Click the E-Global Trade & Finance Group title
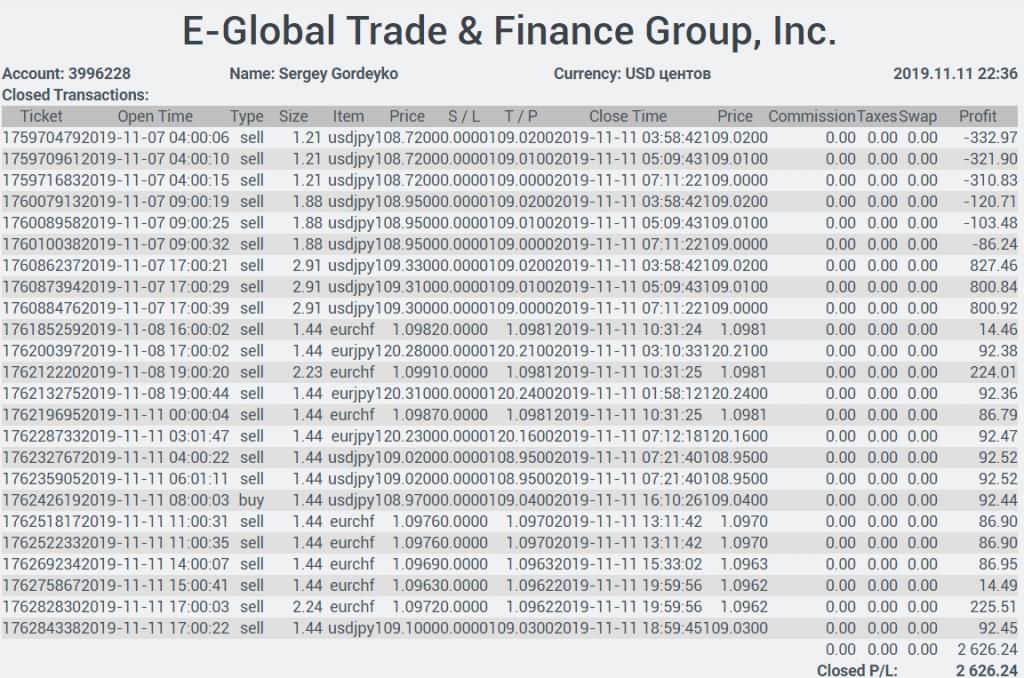The image size is (1024, 678). 509,31
